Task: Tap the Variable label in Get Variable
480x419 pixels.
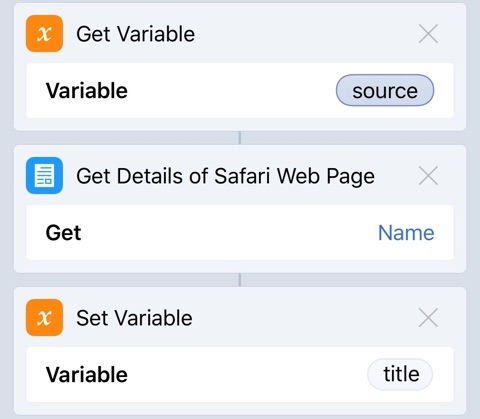Action: tap(87, 91)
